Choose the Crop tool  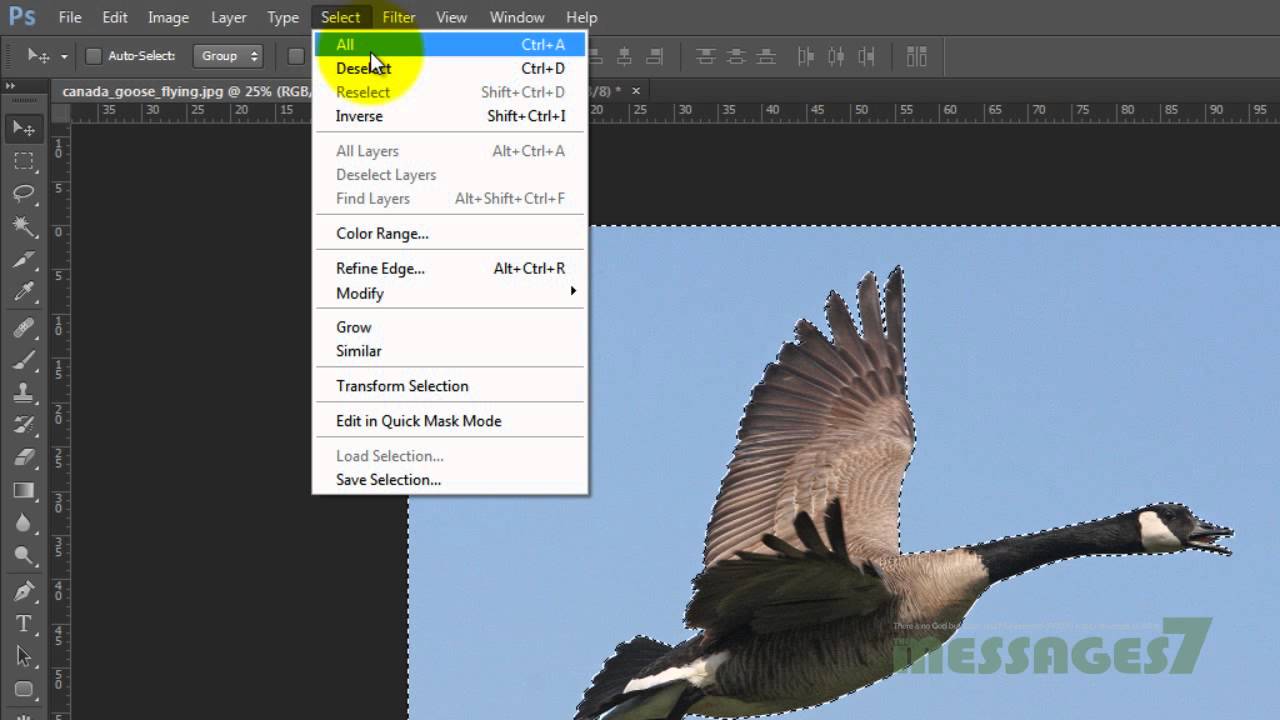tap(23, 260)
